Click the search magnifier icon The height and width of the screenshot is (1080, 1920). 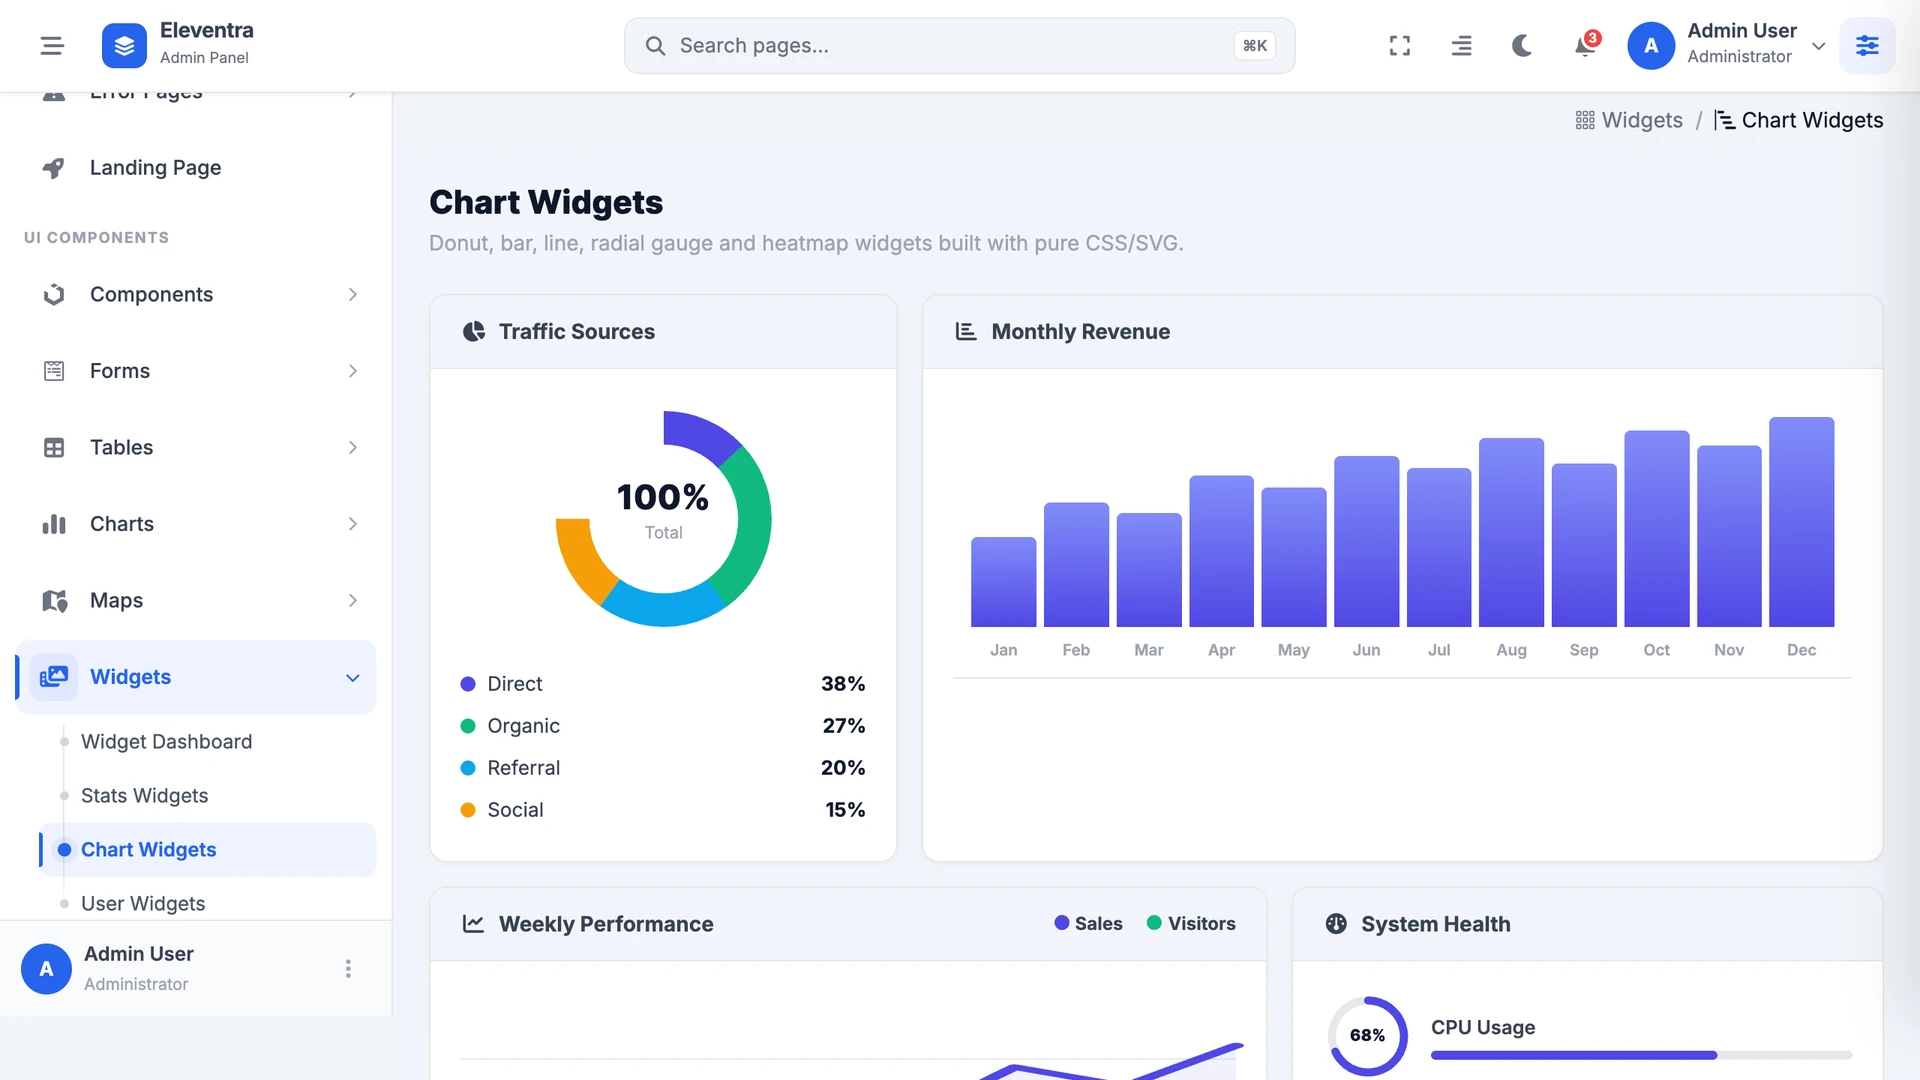tap(655, 45)
